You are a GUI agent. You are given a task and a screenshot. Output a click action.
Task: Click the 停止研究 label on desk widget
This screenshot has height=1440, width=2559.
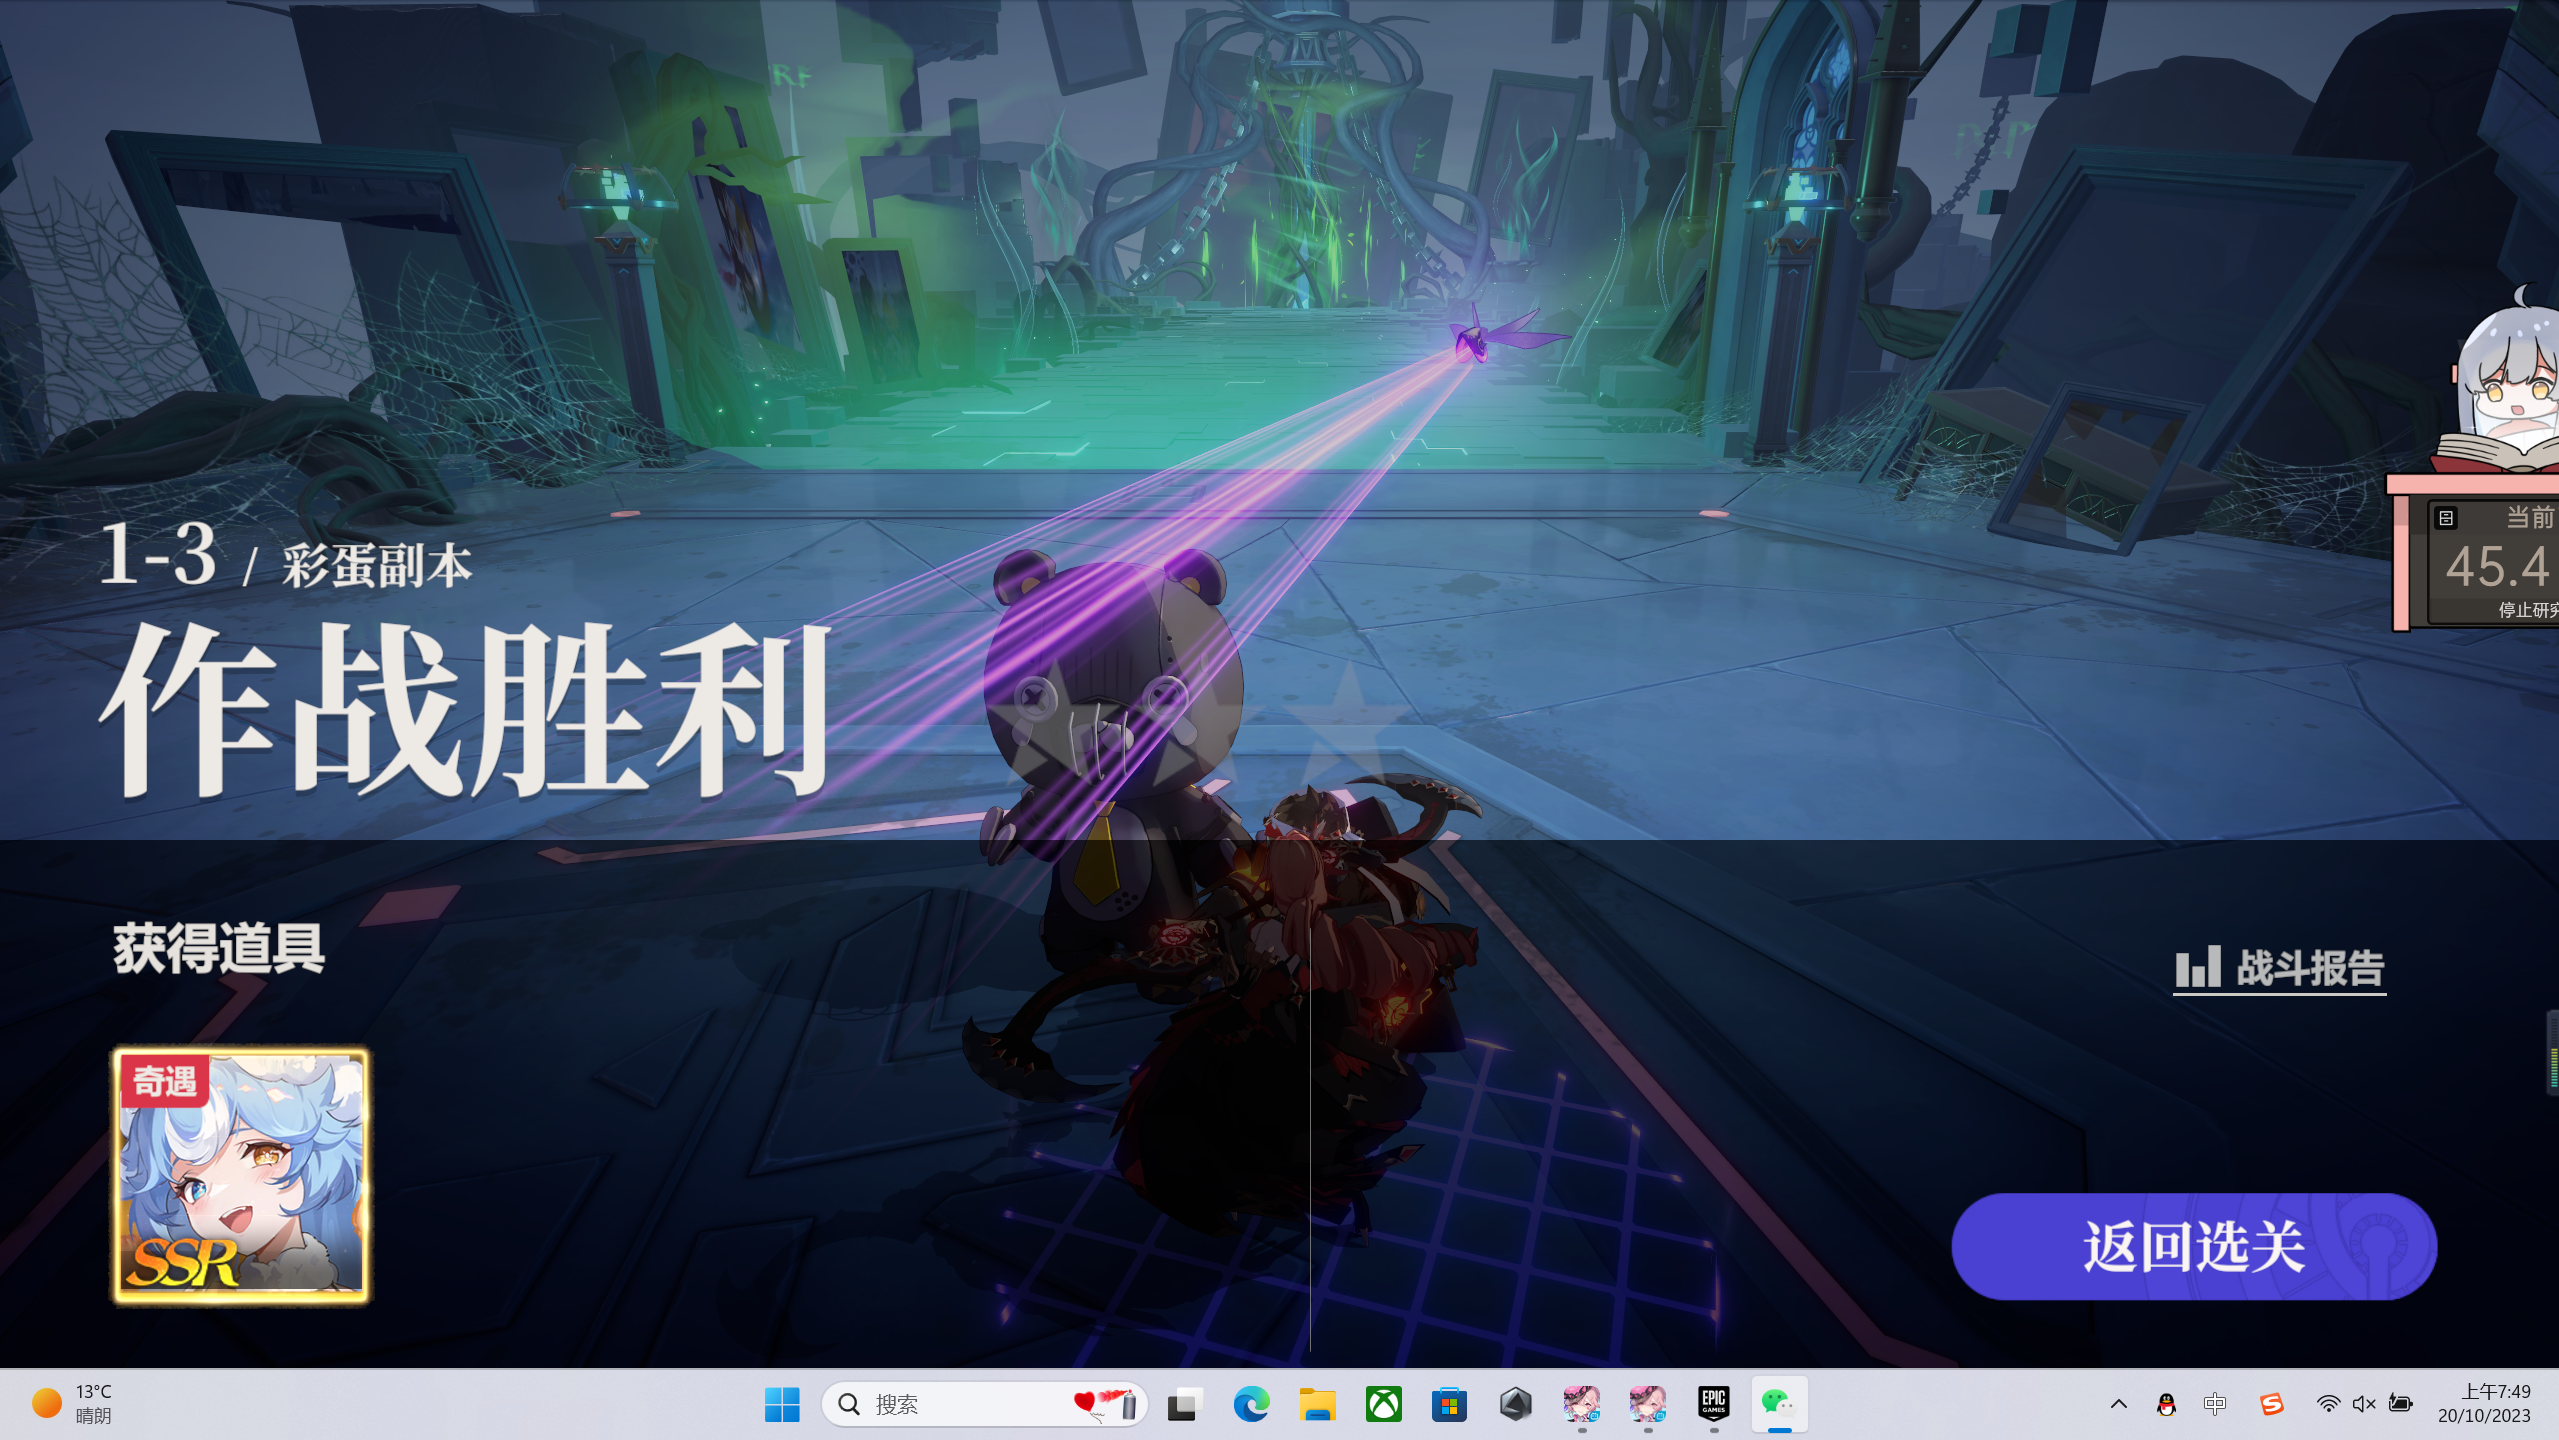tap(2528, 610)
